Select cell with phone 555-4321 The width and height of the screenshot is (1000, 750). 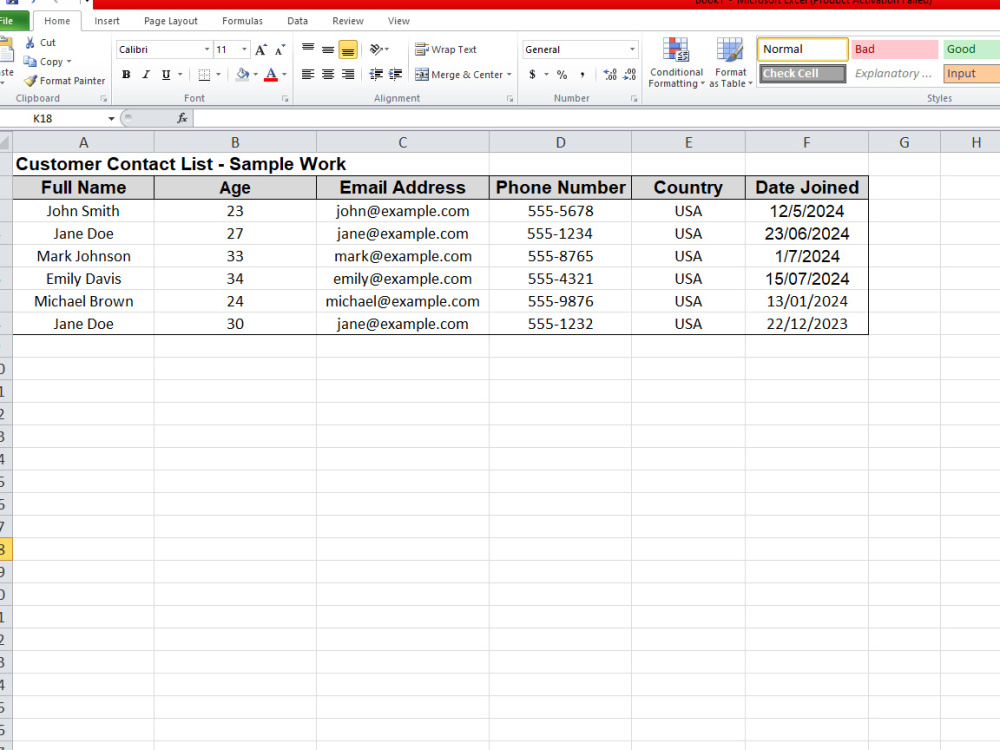pos(561,279)
